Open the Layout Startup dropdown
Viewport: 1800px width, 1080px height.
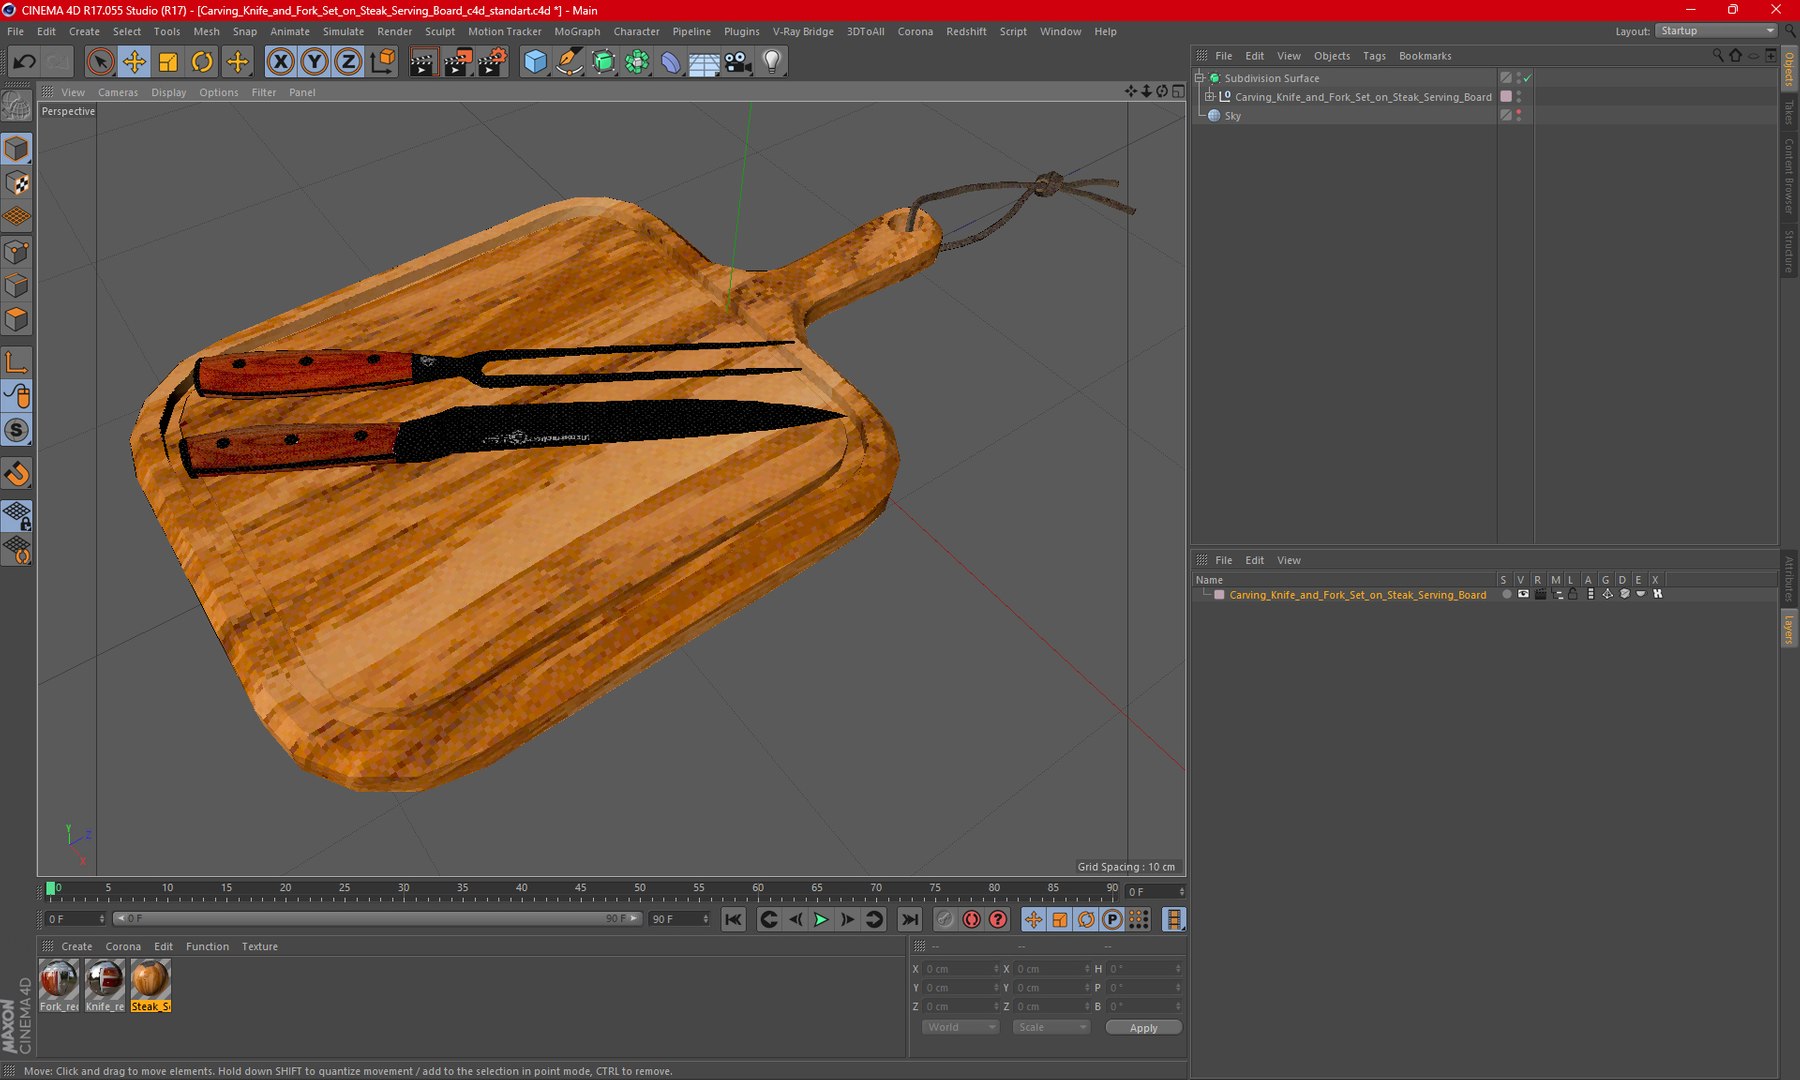click(1716, 31)
